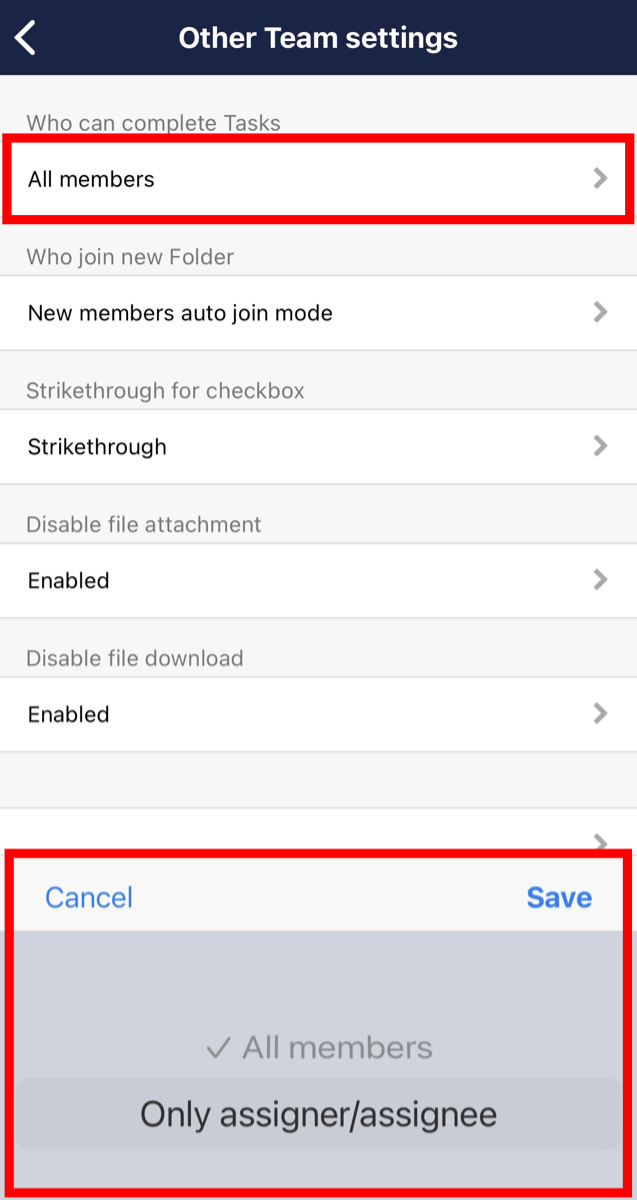Open the Strikethrough for checkbox options
The height and width of the screenshot is (1200, 637).
(318, 446)
